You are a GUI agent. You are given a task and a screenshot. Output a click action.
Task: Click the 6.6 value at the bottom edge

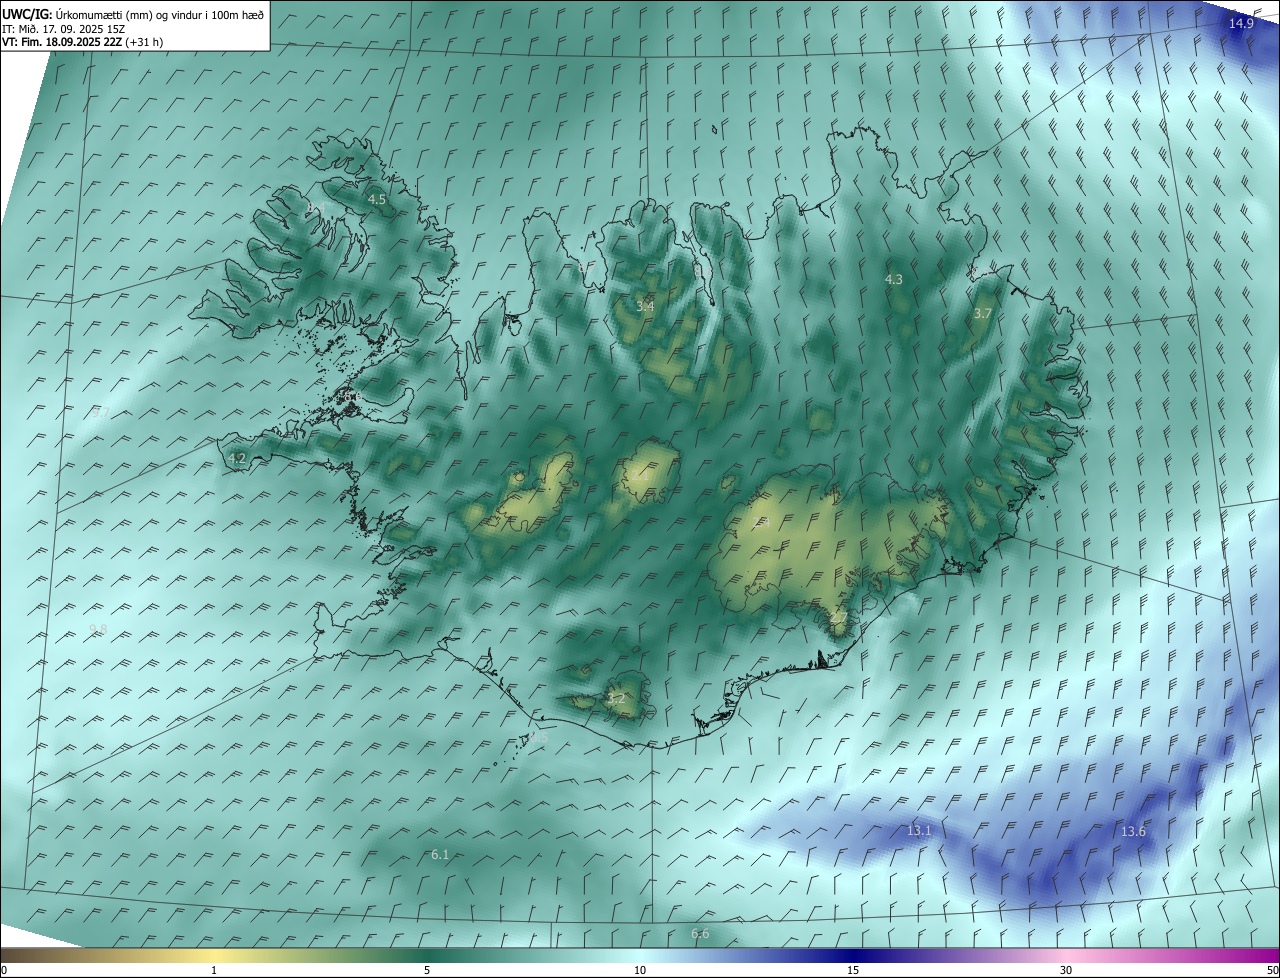(x=700, y=934)
